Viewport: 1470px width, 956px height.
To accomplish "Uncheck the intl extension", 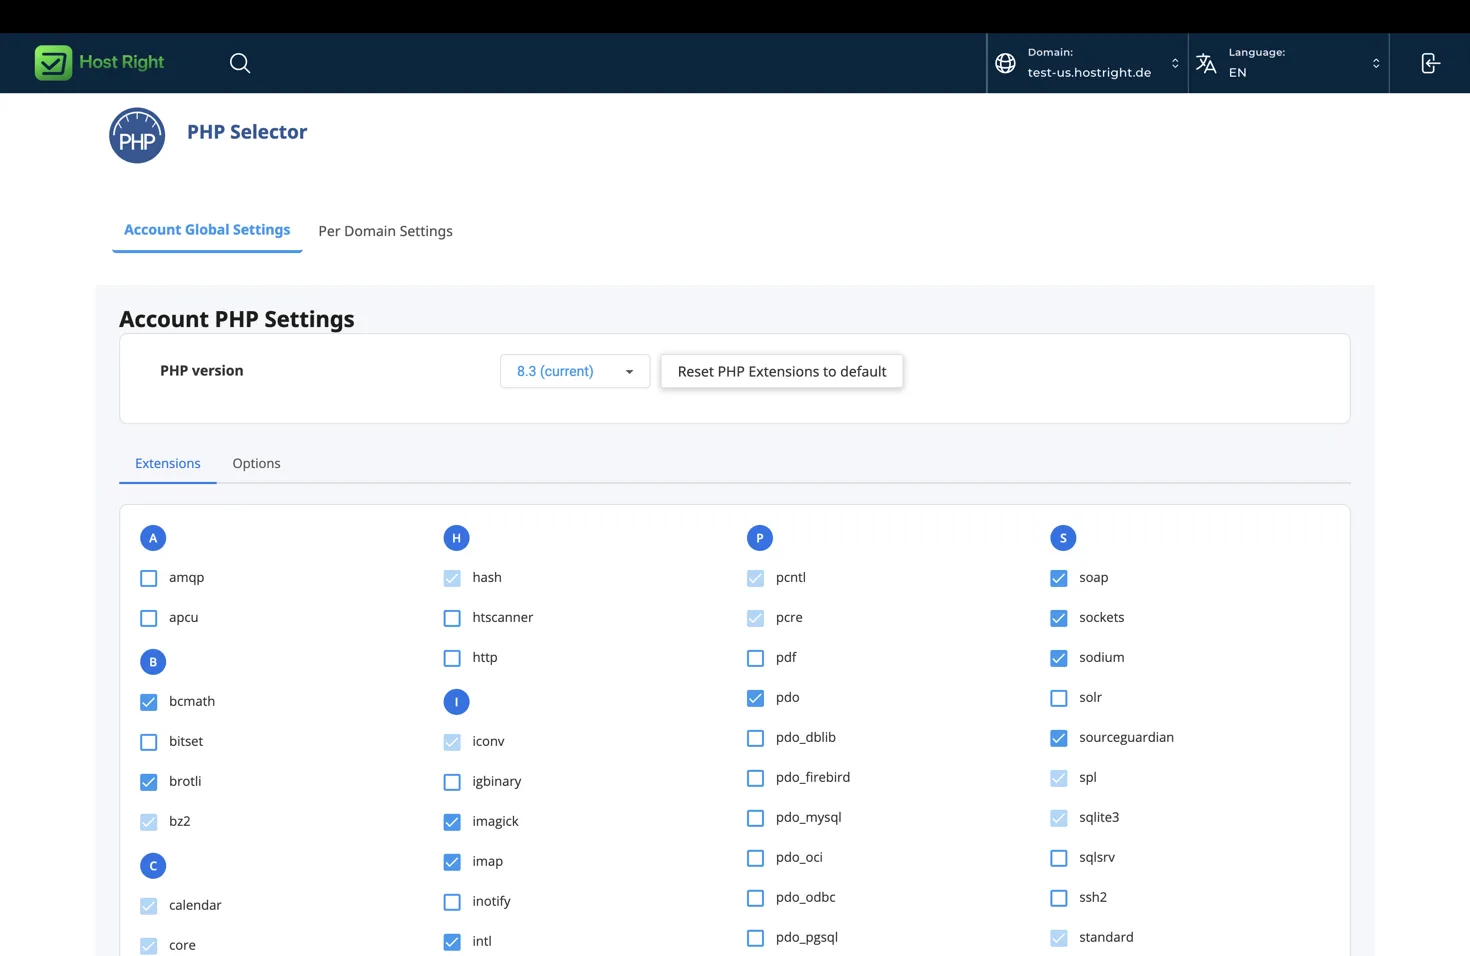I will [x=452, y=942].
